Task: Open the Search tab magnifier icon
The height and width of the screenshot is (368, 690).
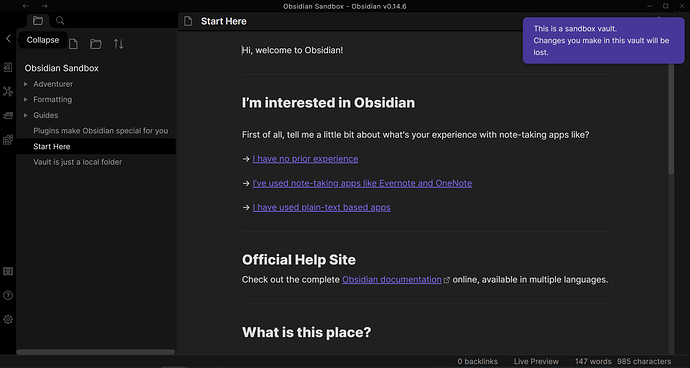Action: coord(60,20)
